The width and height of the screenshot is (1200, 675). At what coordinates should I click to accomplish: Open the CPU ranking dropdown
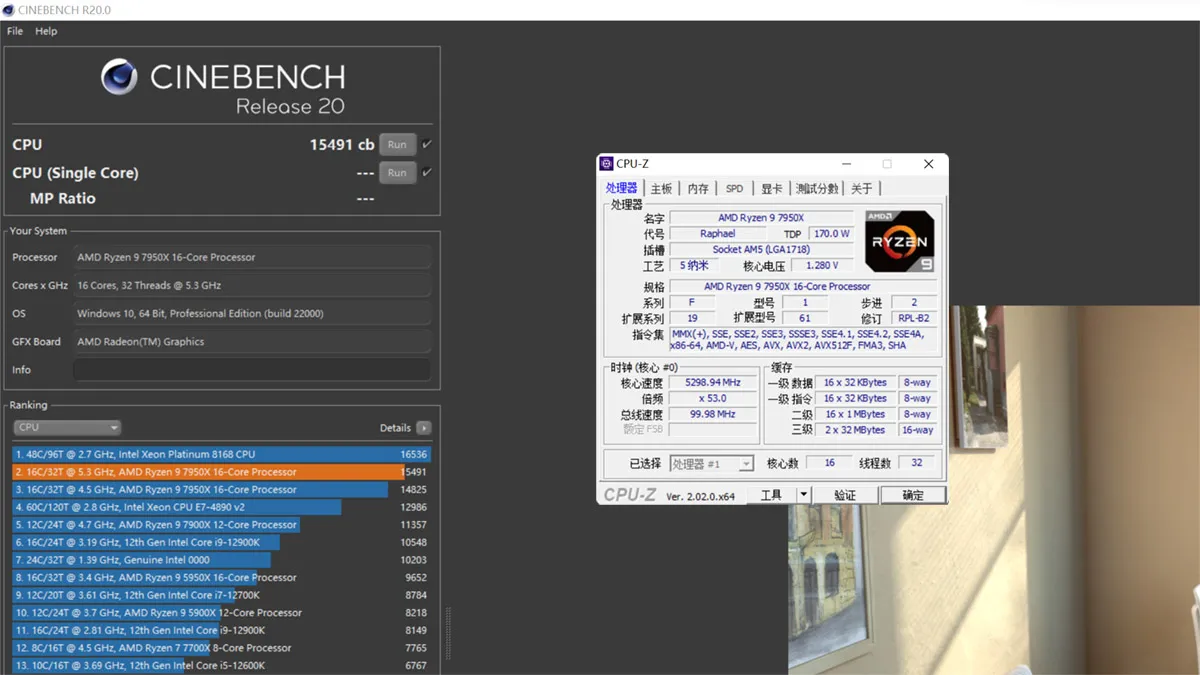click(67, 428)
